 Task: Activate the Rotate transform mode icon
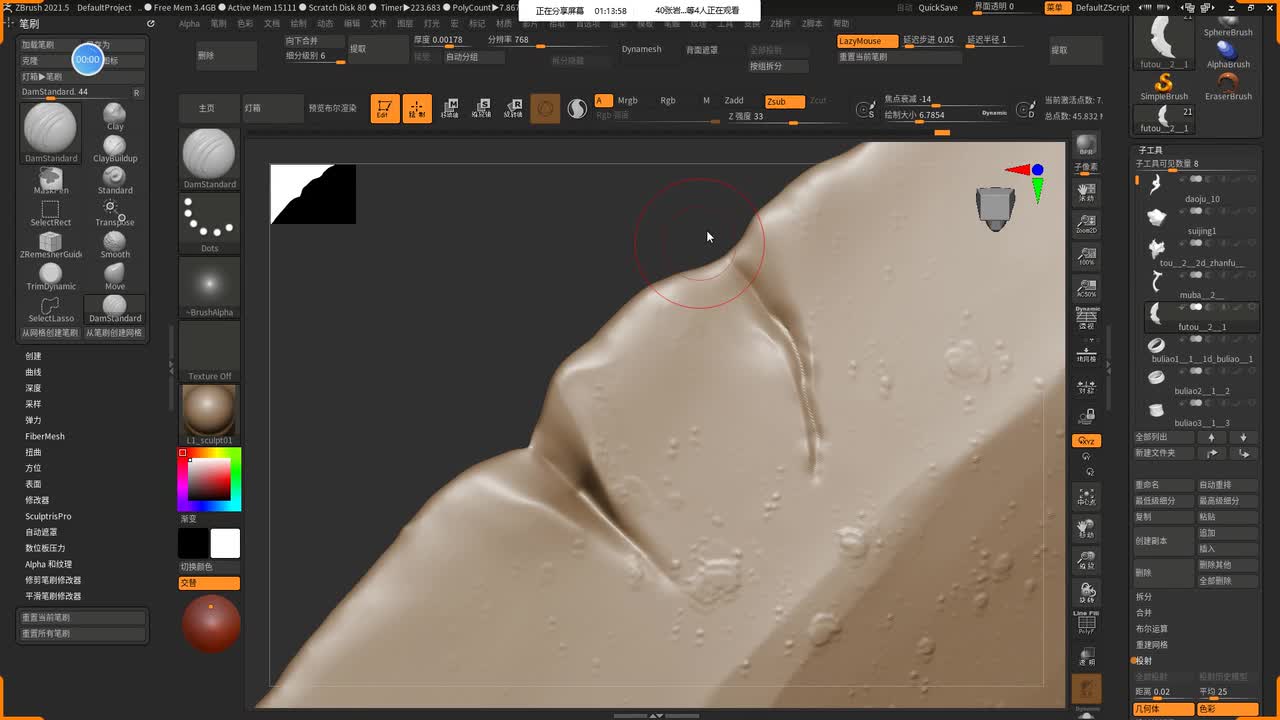pyautogui.click(x=513, y=108)
